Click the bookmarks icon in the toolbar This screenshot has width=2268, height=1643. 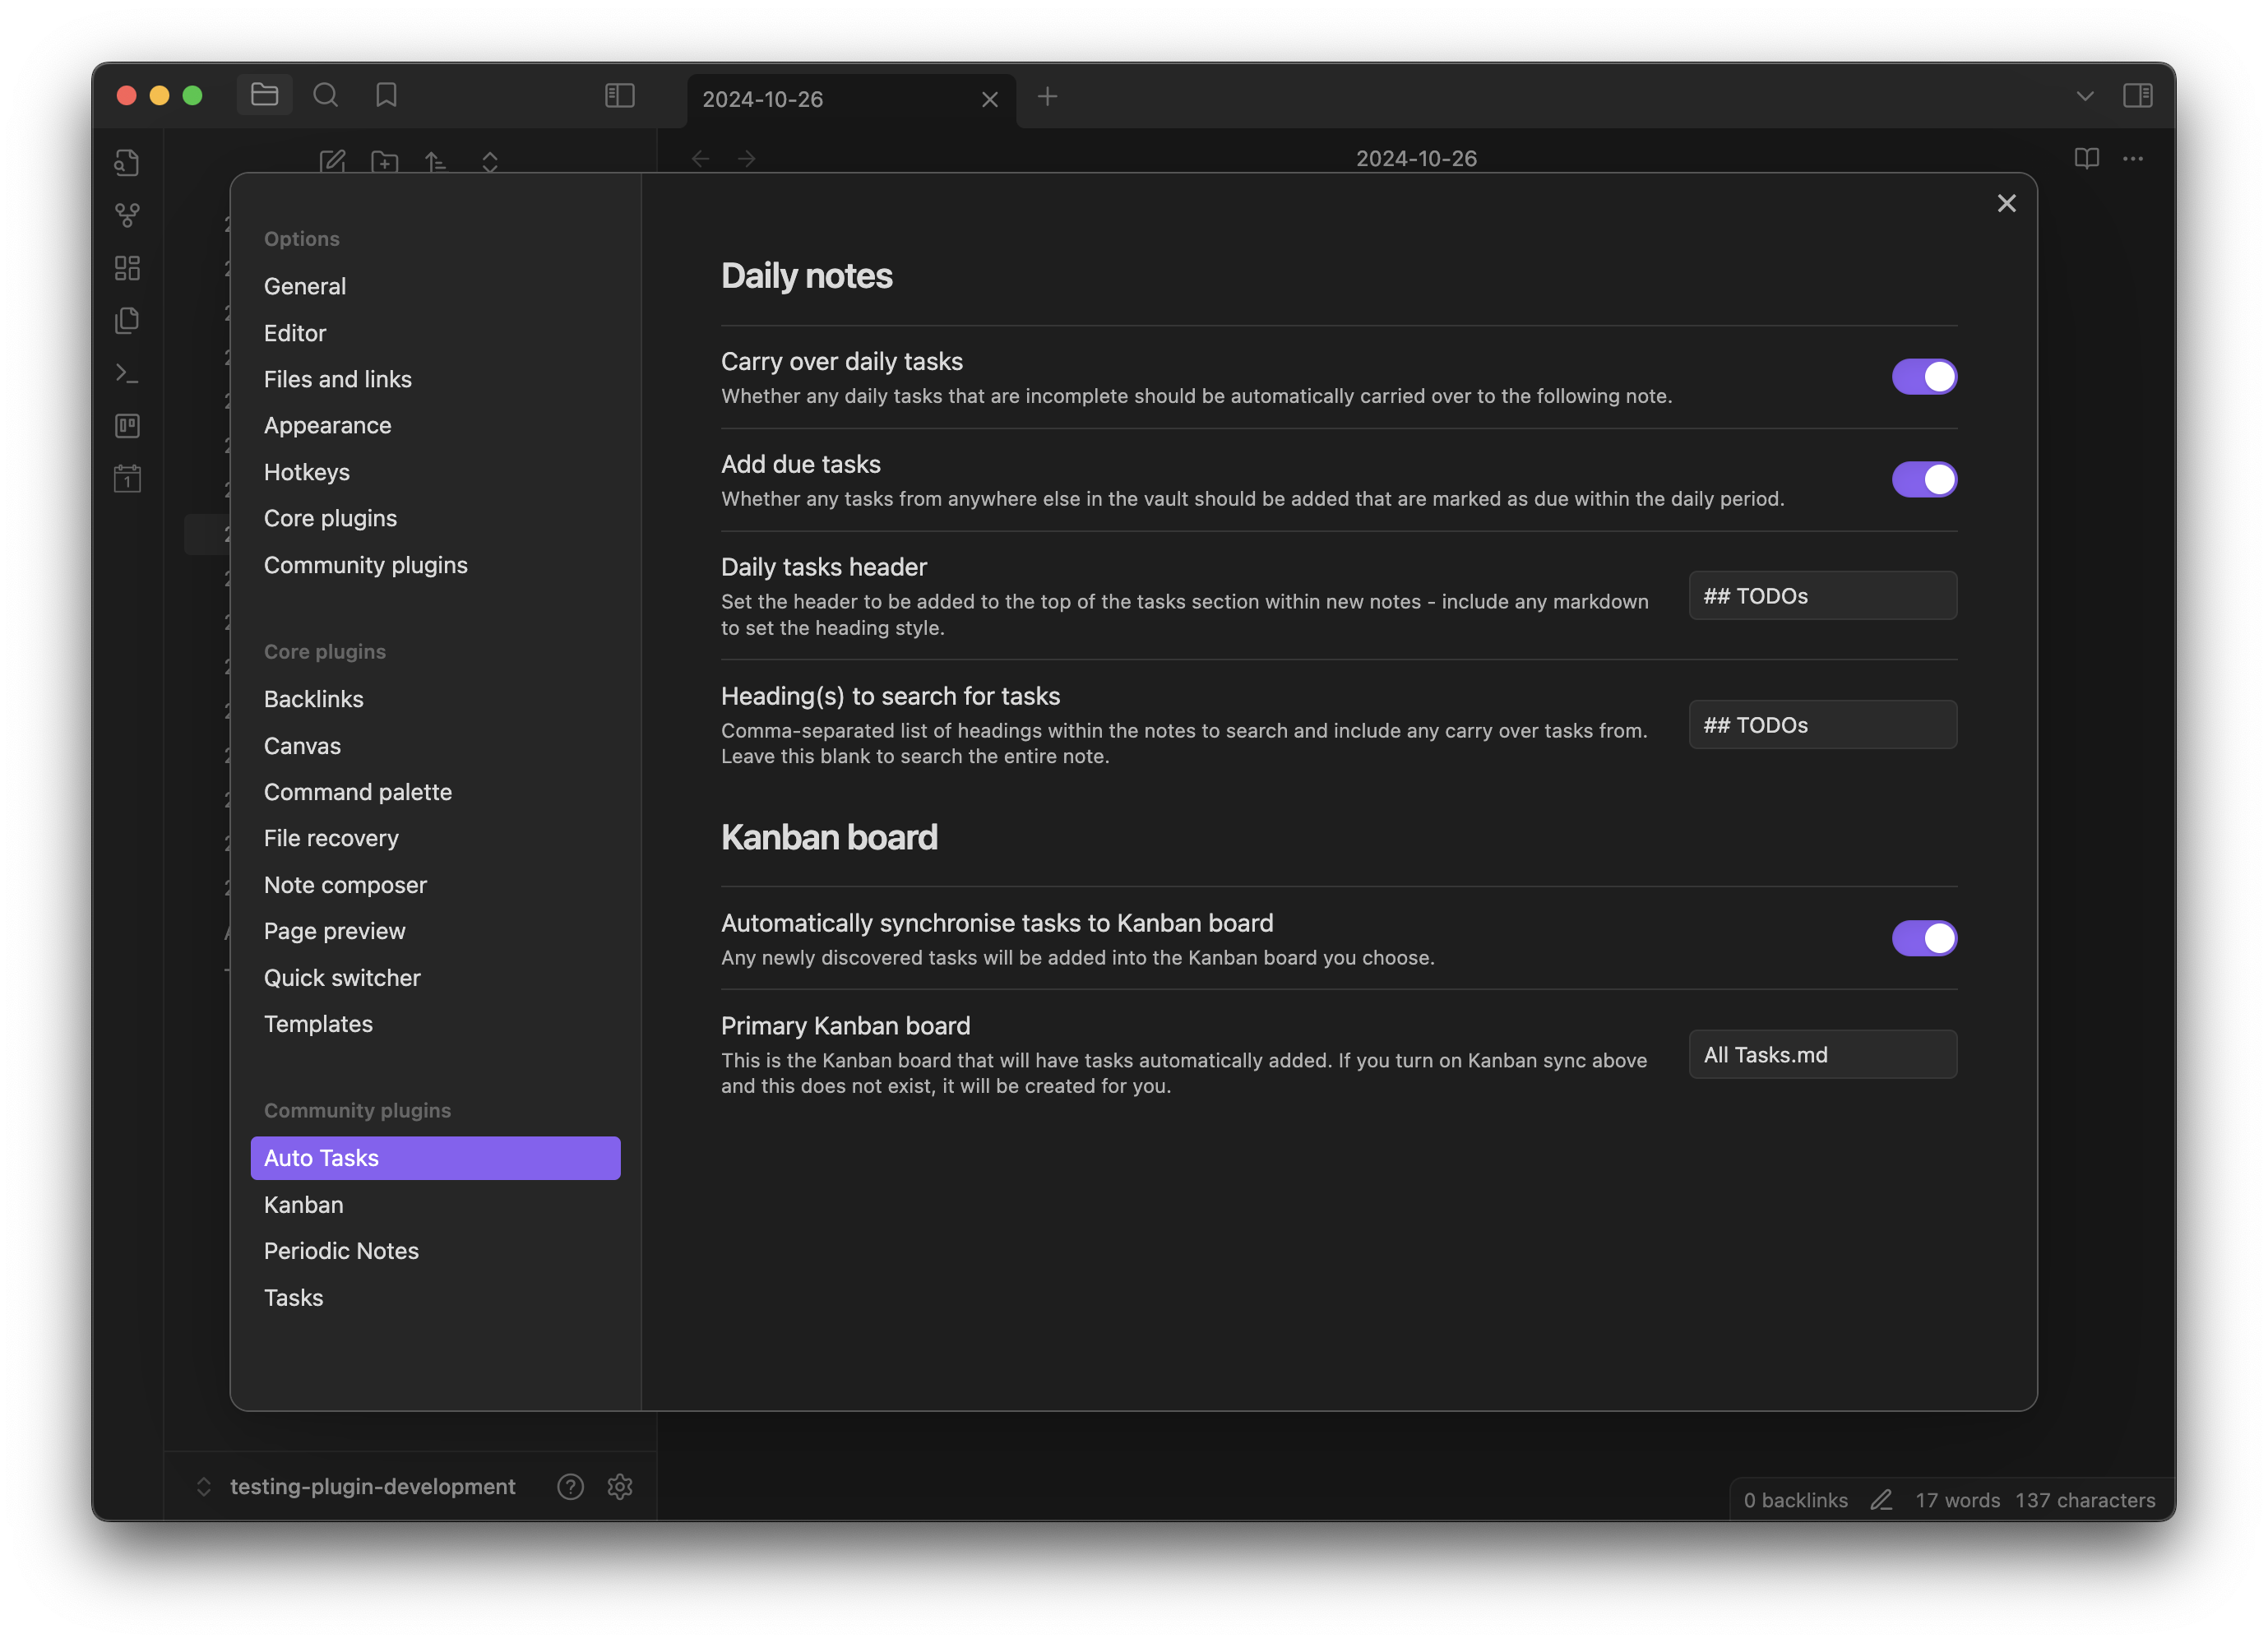[x=386, y=95]
